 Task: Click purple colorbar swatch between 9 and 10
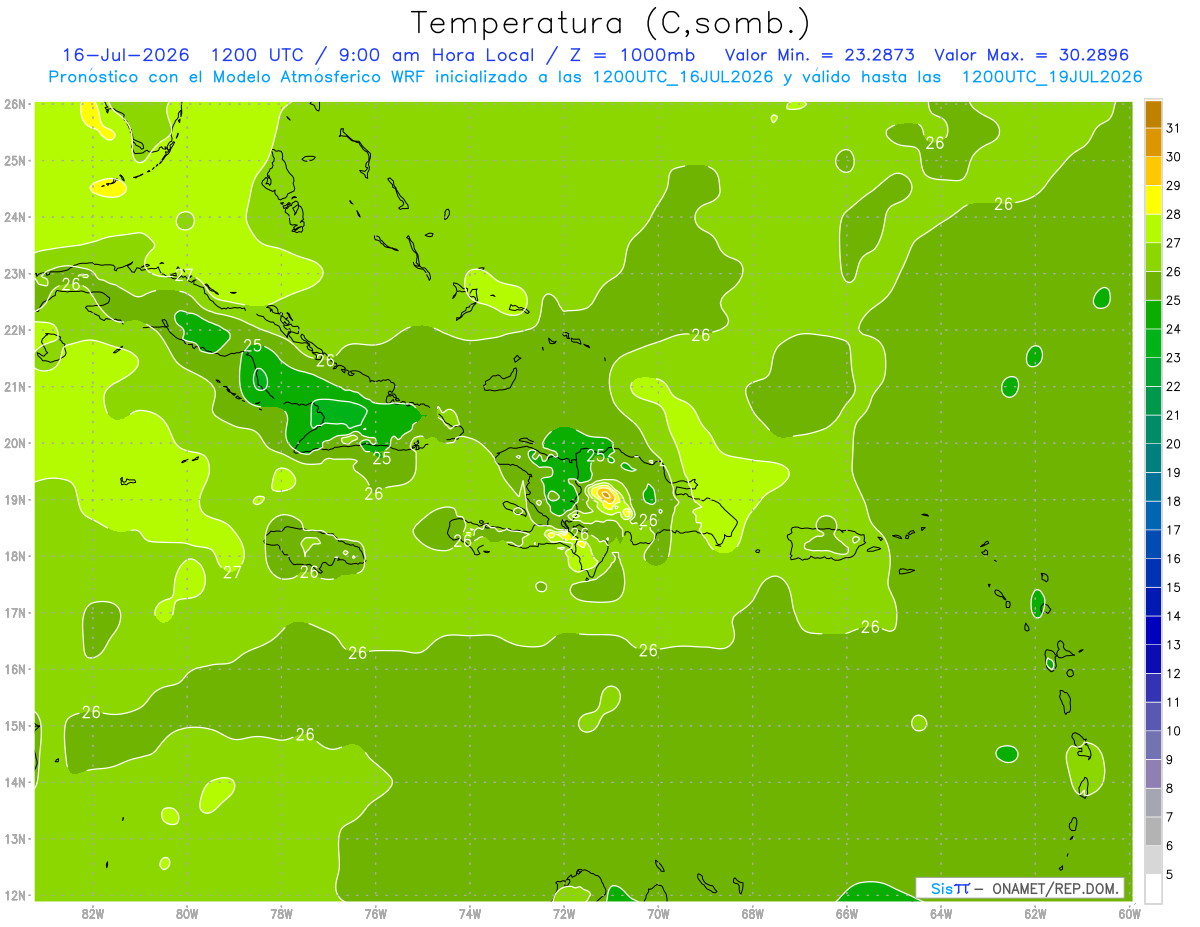click(x=1153, y=745)
